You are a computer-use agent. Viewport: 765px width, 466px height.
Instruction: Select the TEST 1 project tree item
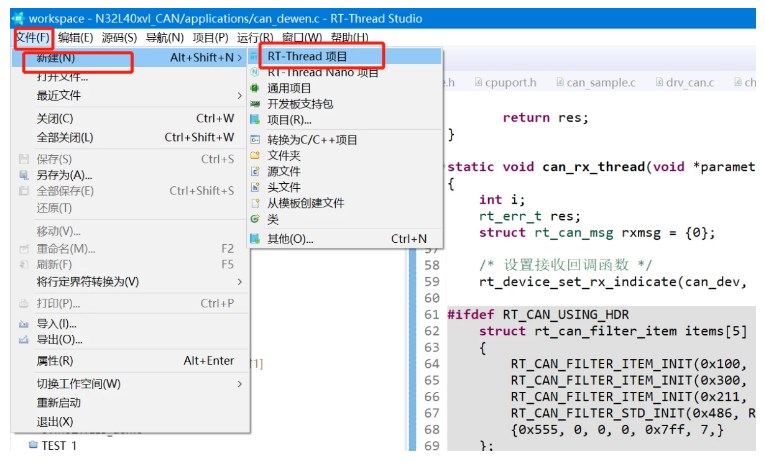[59, 446]
